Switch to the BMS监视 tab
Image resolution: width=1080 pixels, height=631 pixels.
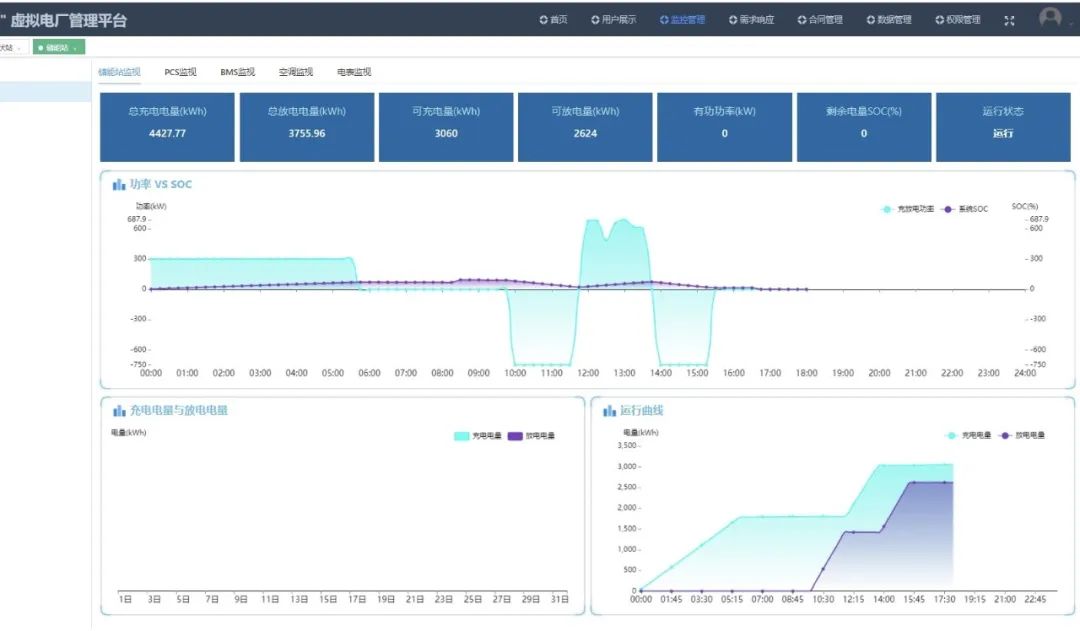tap(237, 72)
